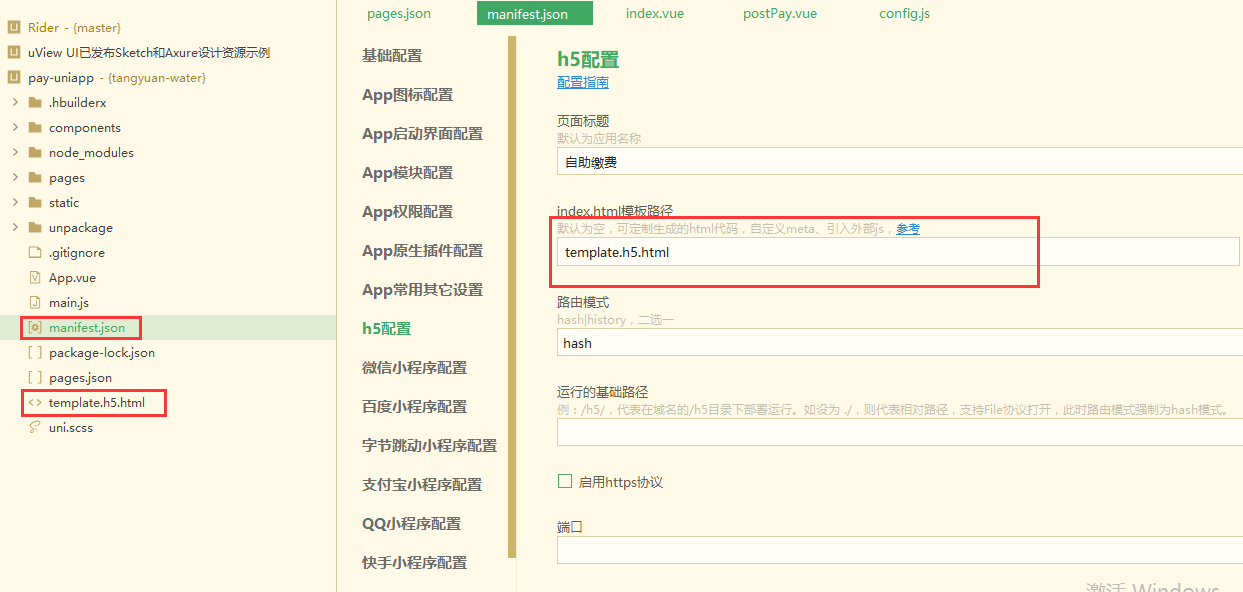This screenshot has height=592, width=1243.
Task: Open the 参考 link for template path
Action: [x=908, y=229]
